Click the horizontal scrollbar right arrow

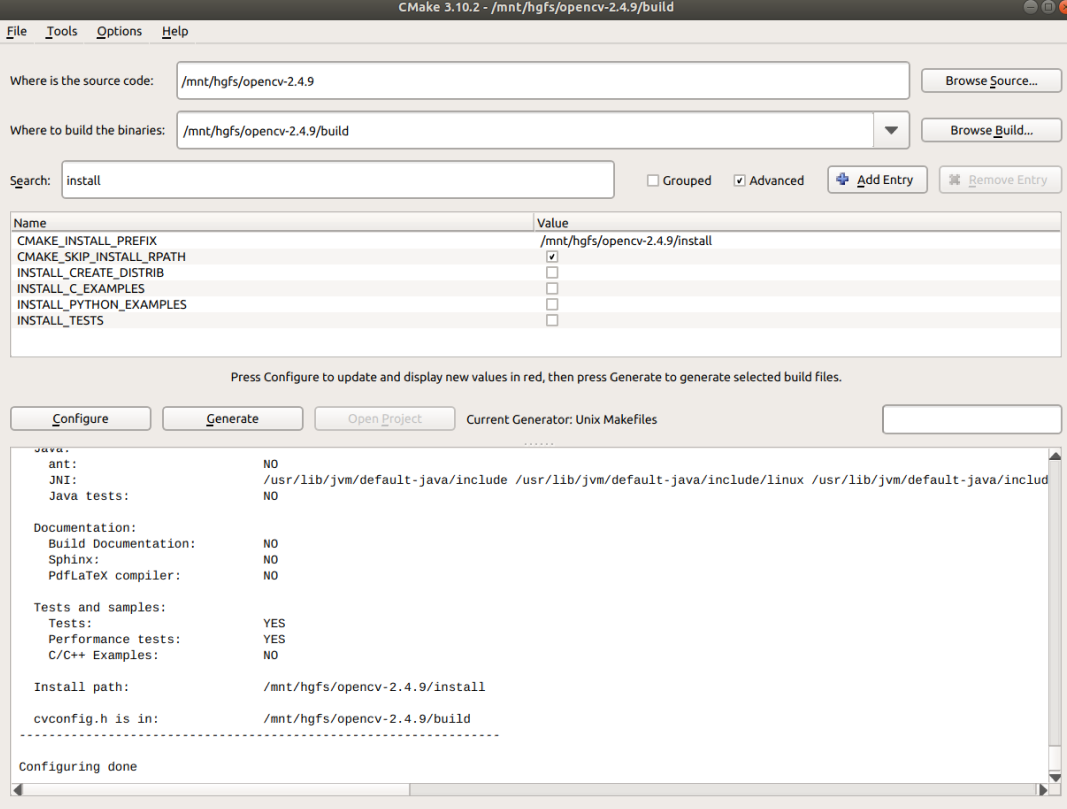click(1042, 789)
